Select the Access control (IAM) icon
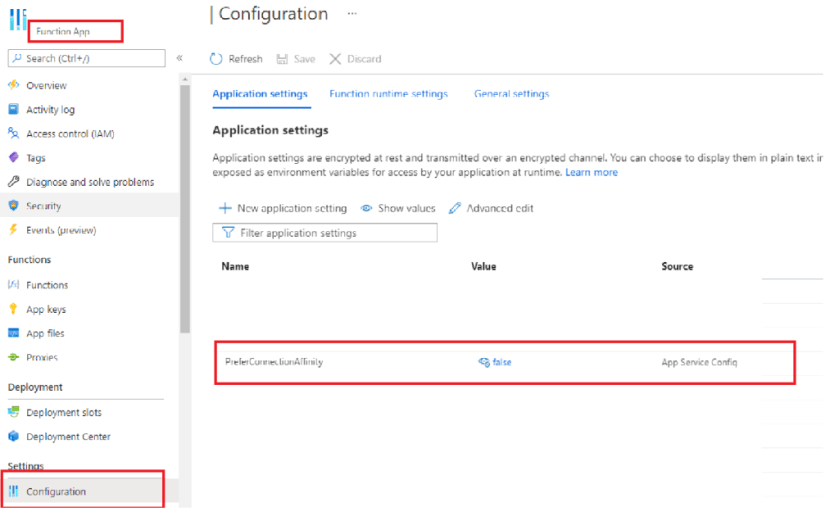Screen dimensions: 839x521 click(x=14, y=134)
